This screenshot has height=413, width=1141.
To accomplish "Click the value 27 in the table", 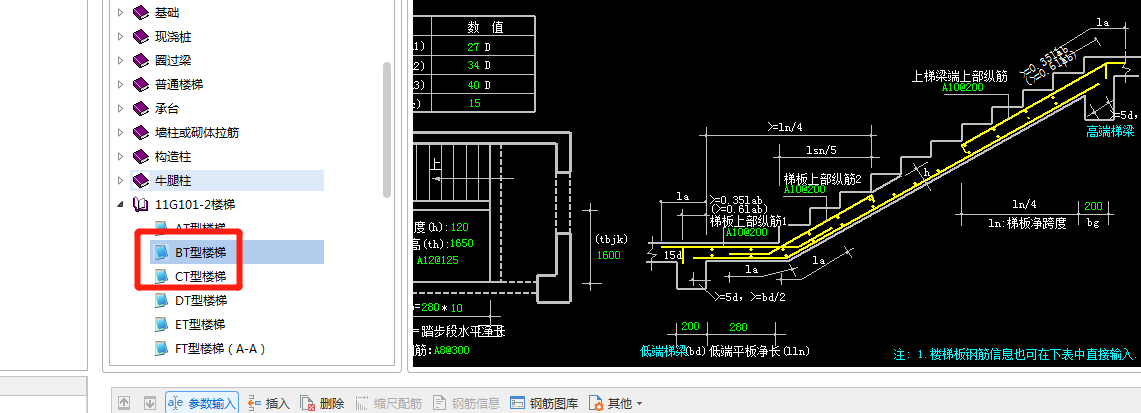I will (473, 46).
